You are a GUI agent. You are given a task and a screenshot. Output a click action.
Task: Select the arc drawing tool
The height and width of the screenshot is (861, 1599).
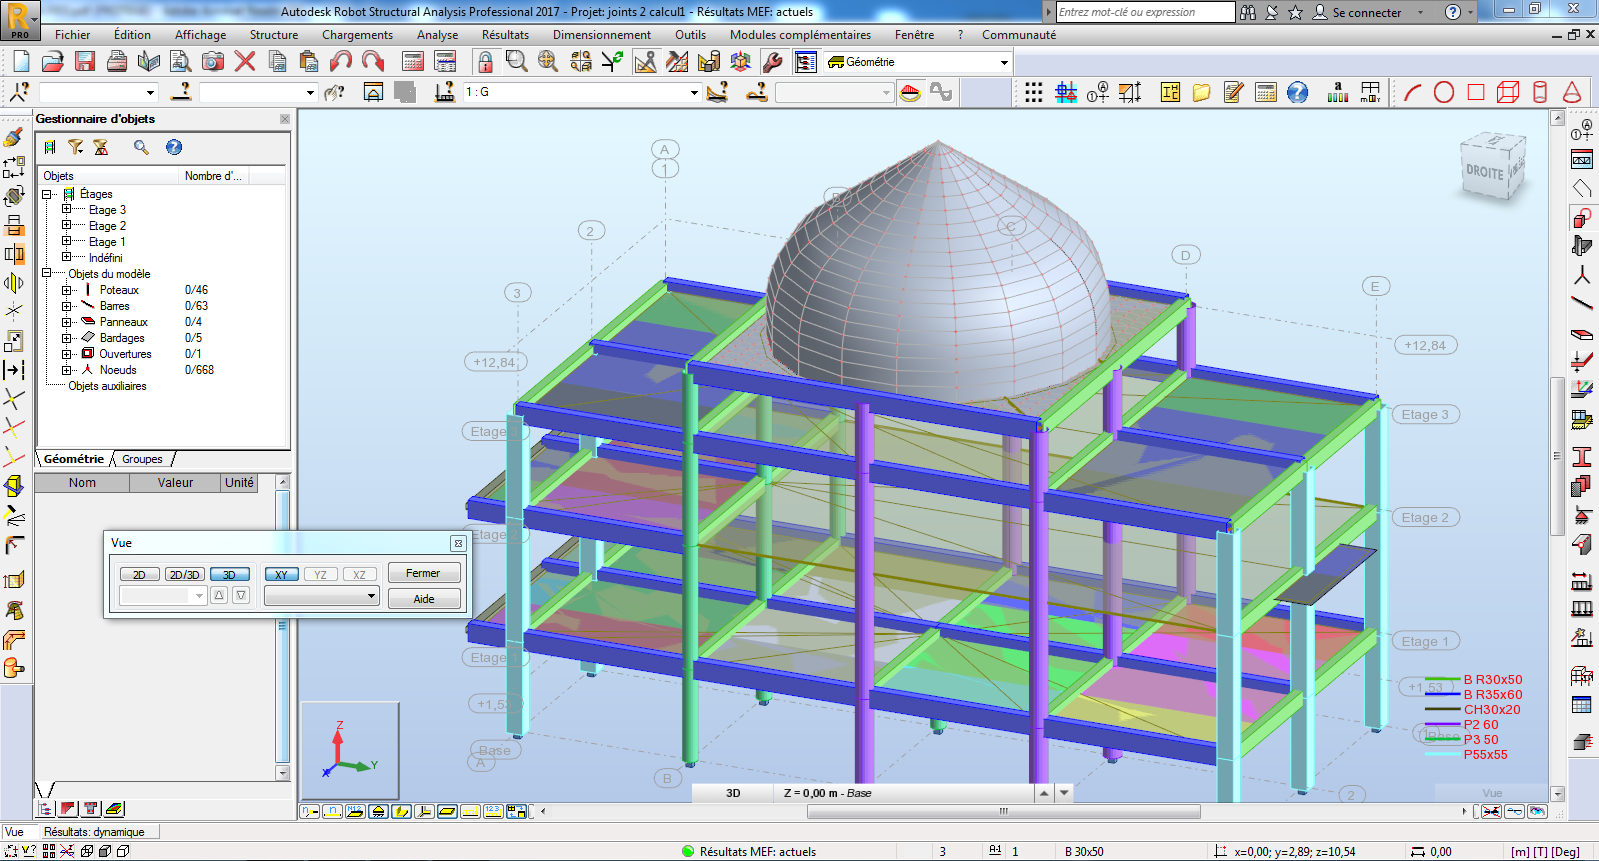click(1412, 93)
